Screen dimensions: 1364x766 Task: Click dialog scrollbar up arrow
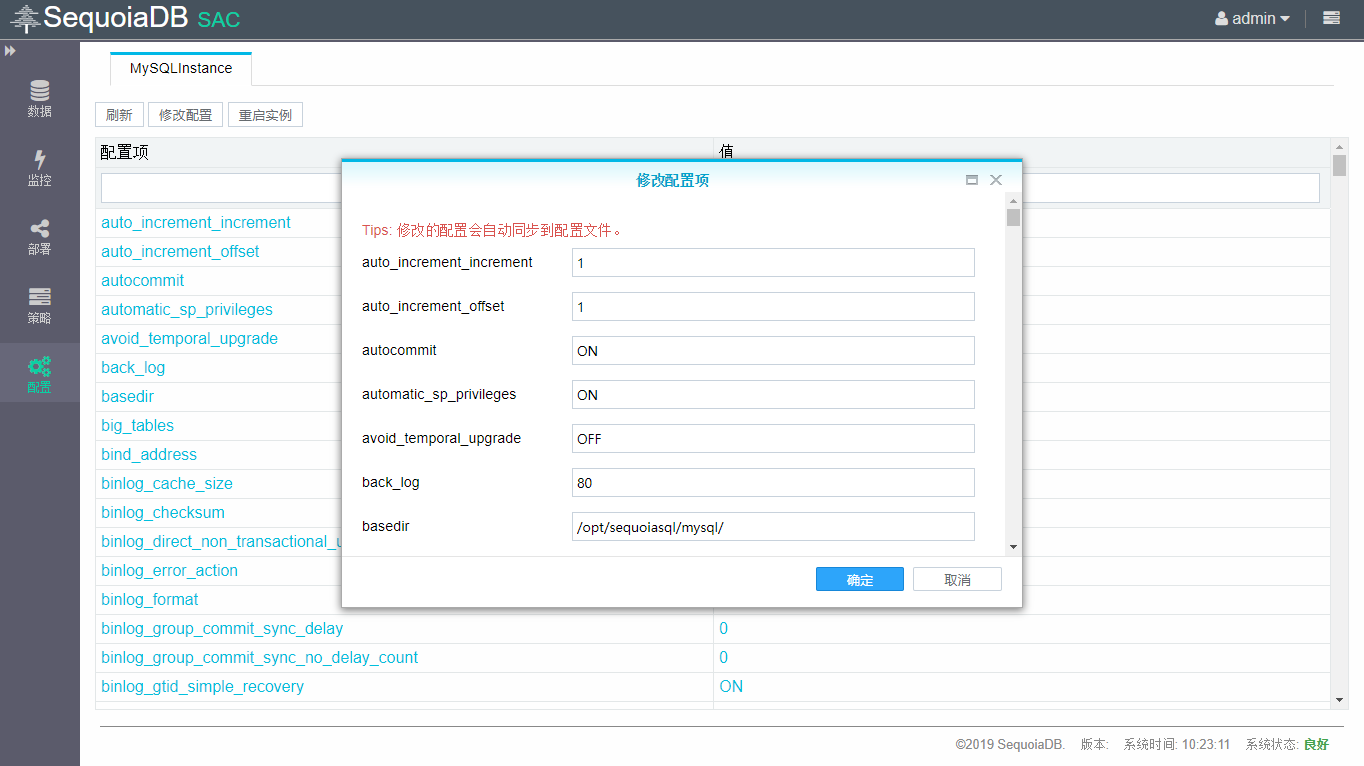pos(1013,200)
